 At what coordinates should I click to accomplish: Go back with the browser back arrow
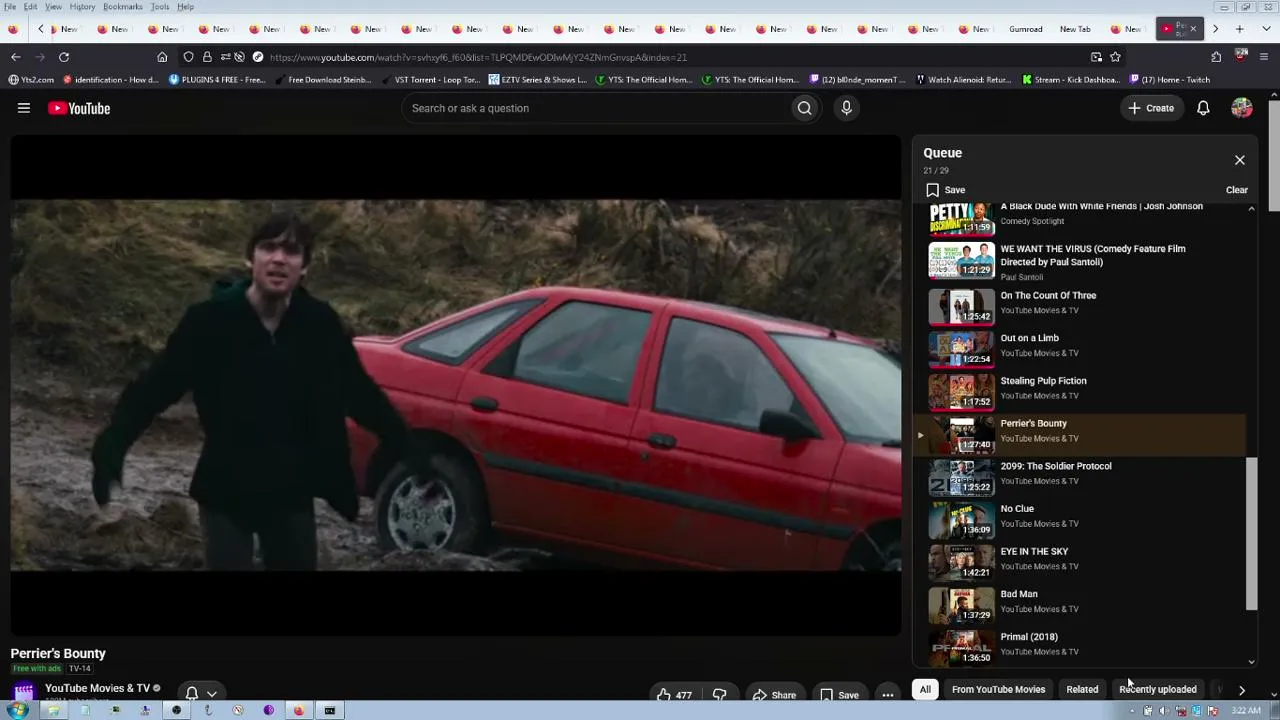coord(15,57)
